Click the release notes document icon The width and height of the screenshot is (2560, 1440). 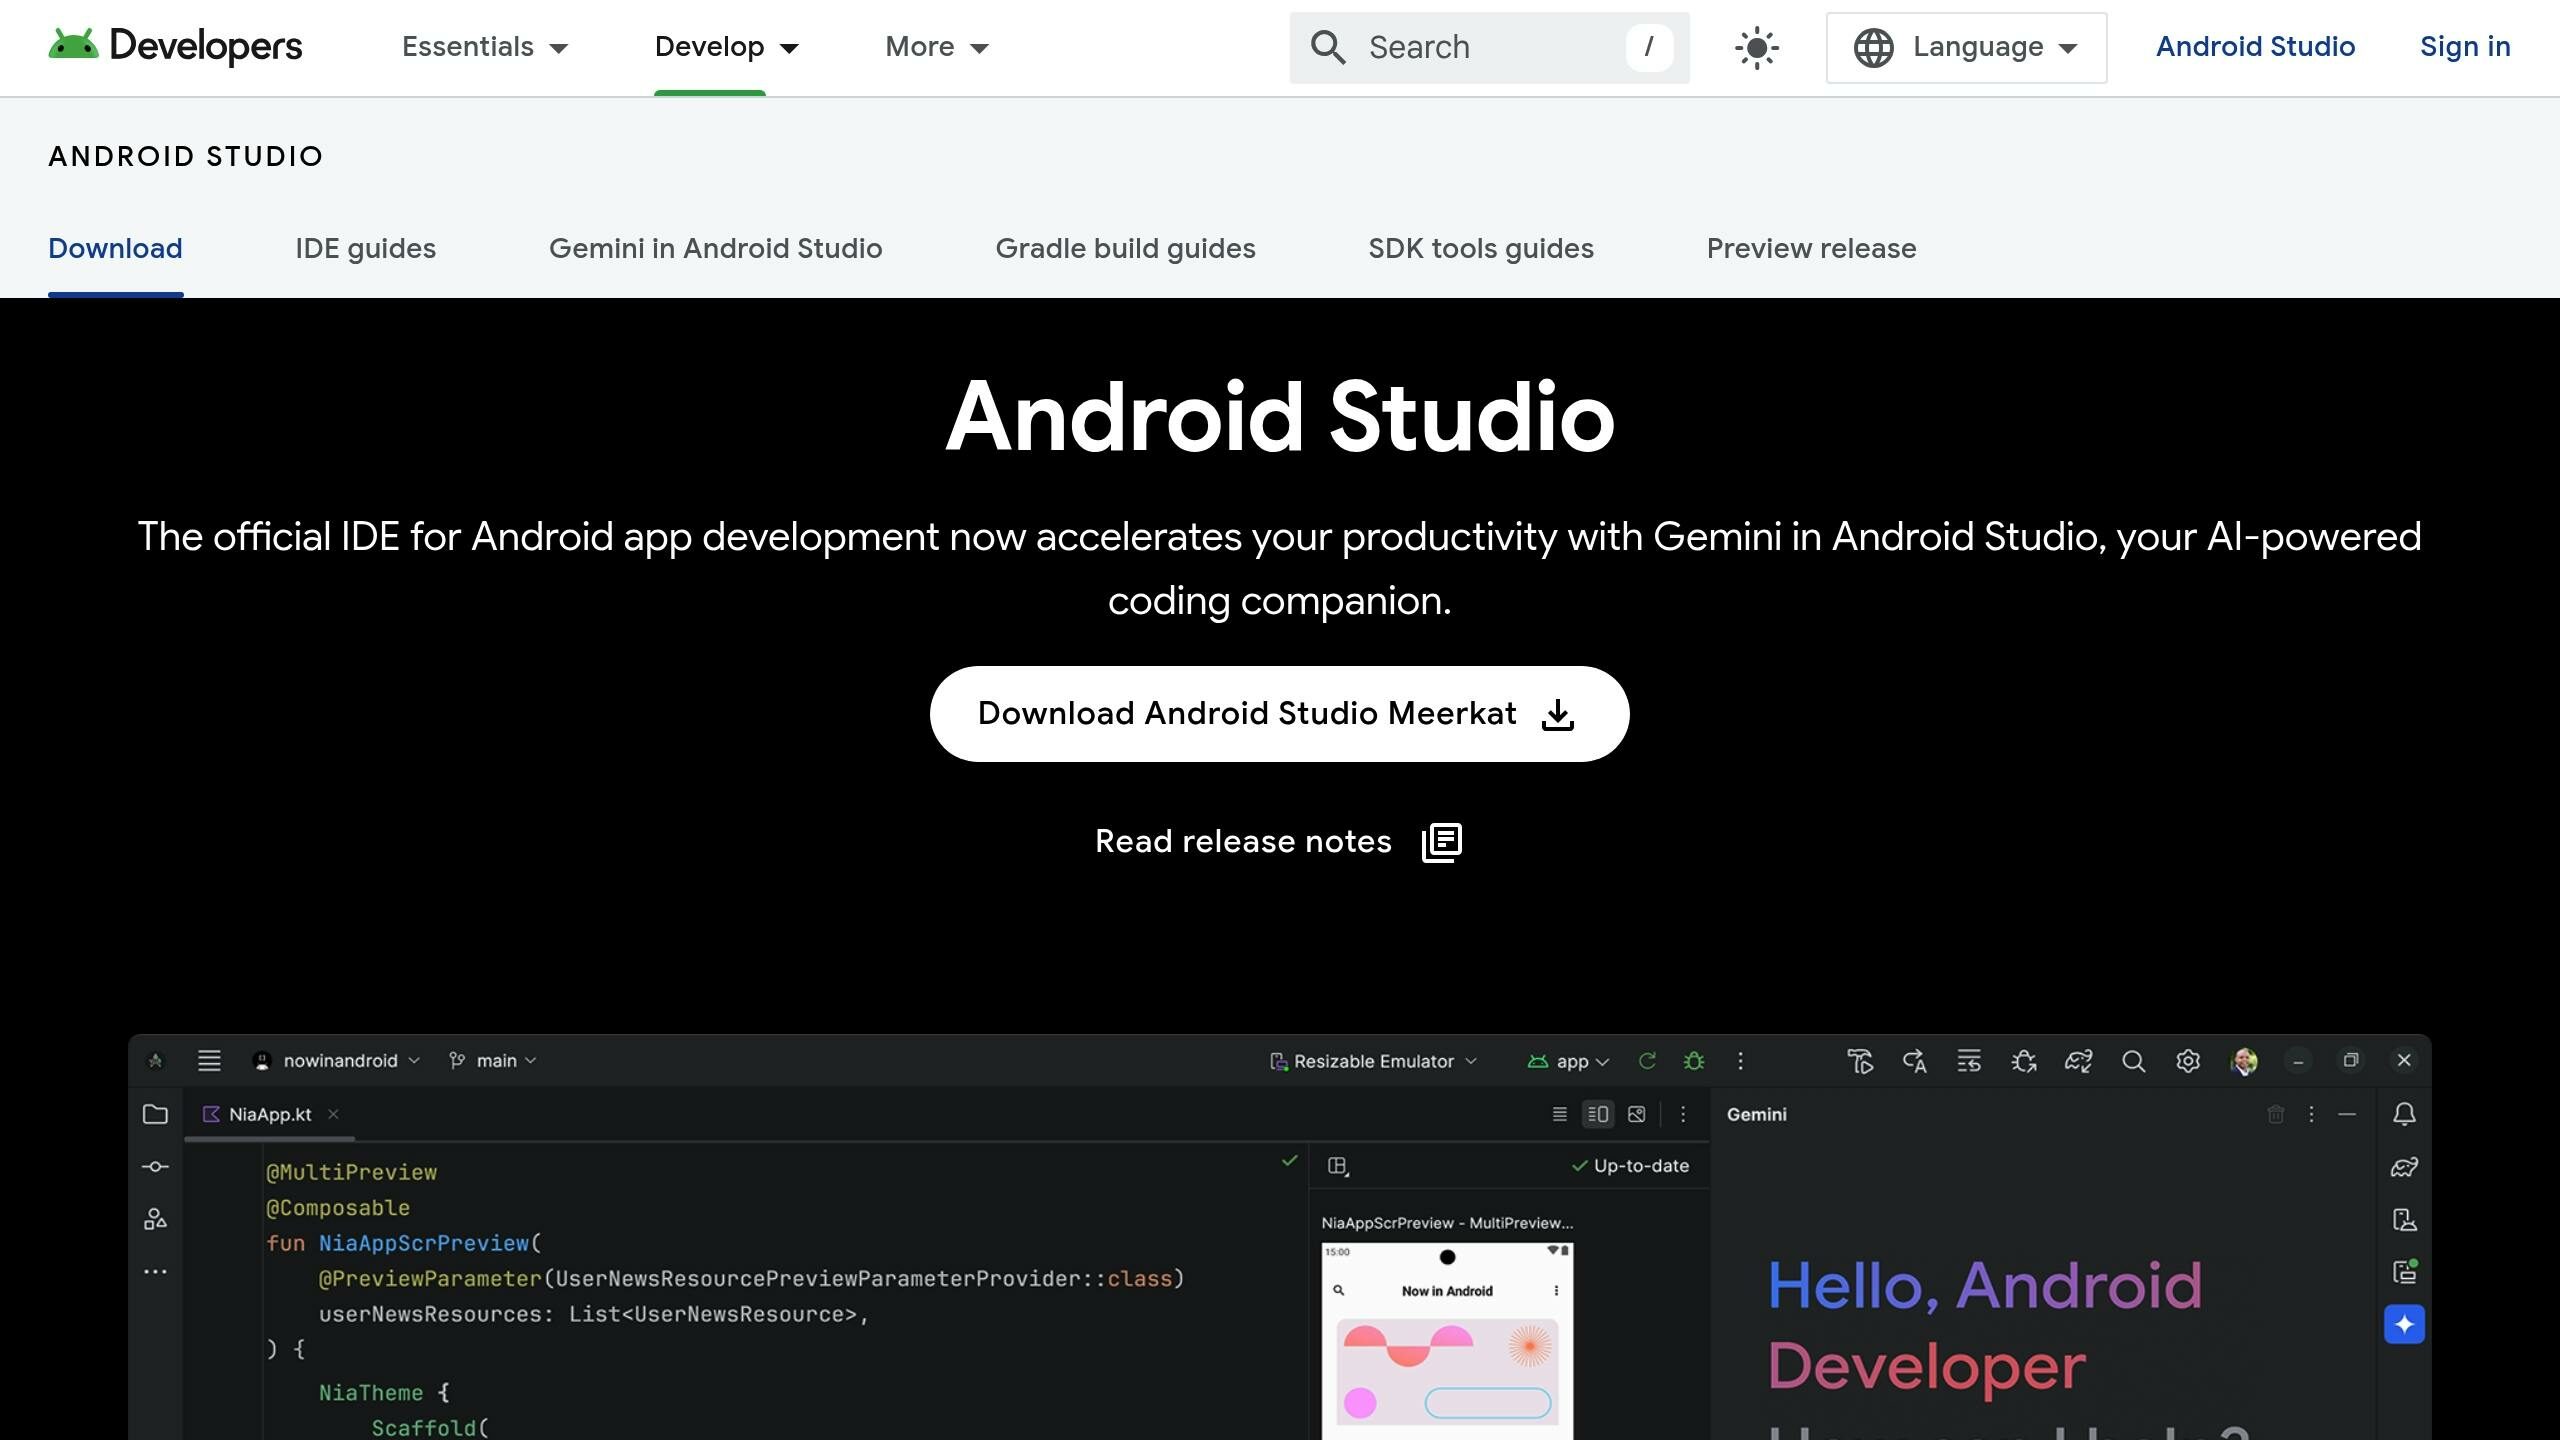coord(1442,842)
